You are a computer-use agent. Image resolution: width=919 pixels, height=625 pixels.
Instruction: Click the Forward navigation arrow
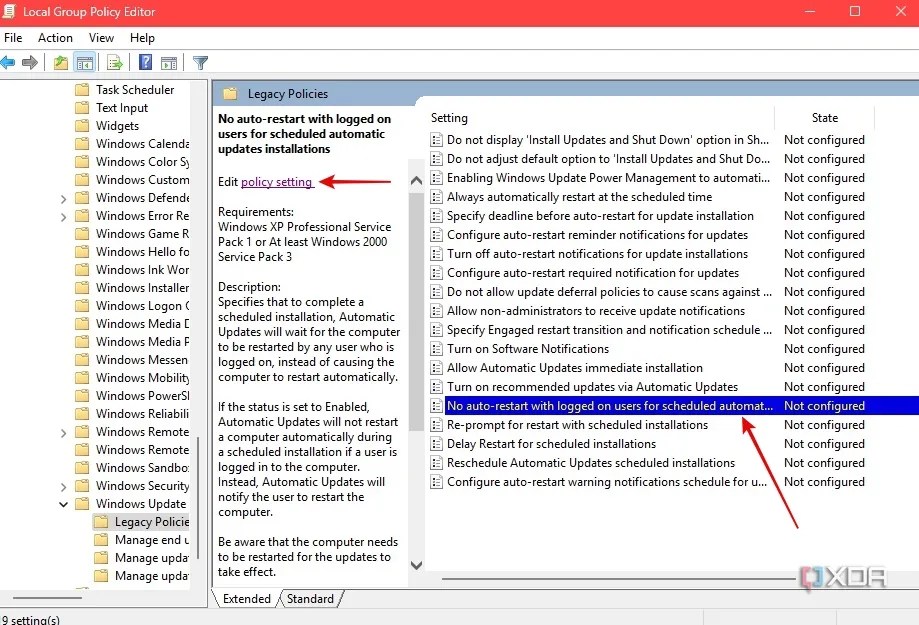tap(30, 61)
